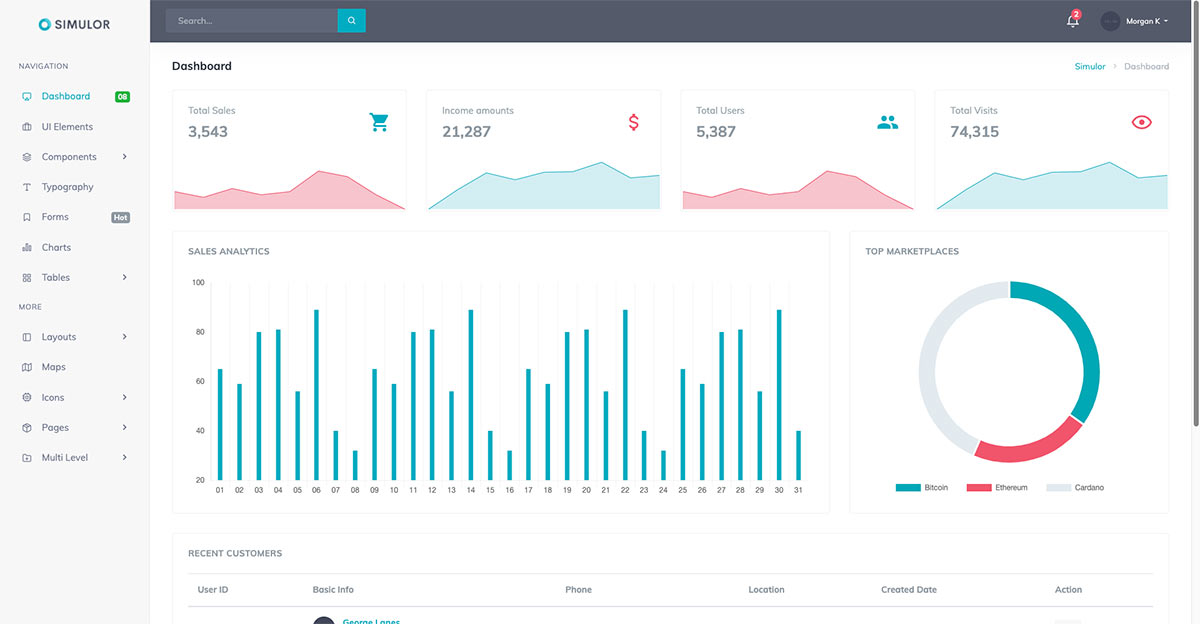This screenshot has height=624, width=1200.
Task: Toggle Ethereum legend in donut chart
Action: click(x=996, y=488)
